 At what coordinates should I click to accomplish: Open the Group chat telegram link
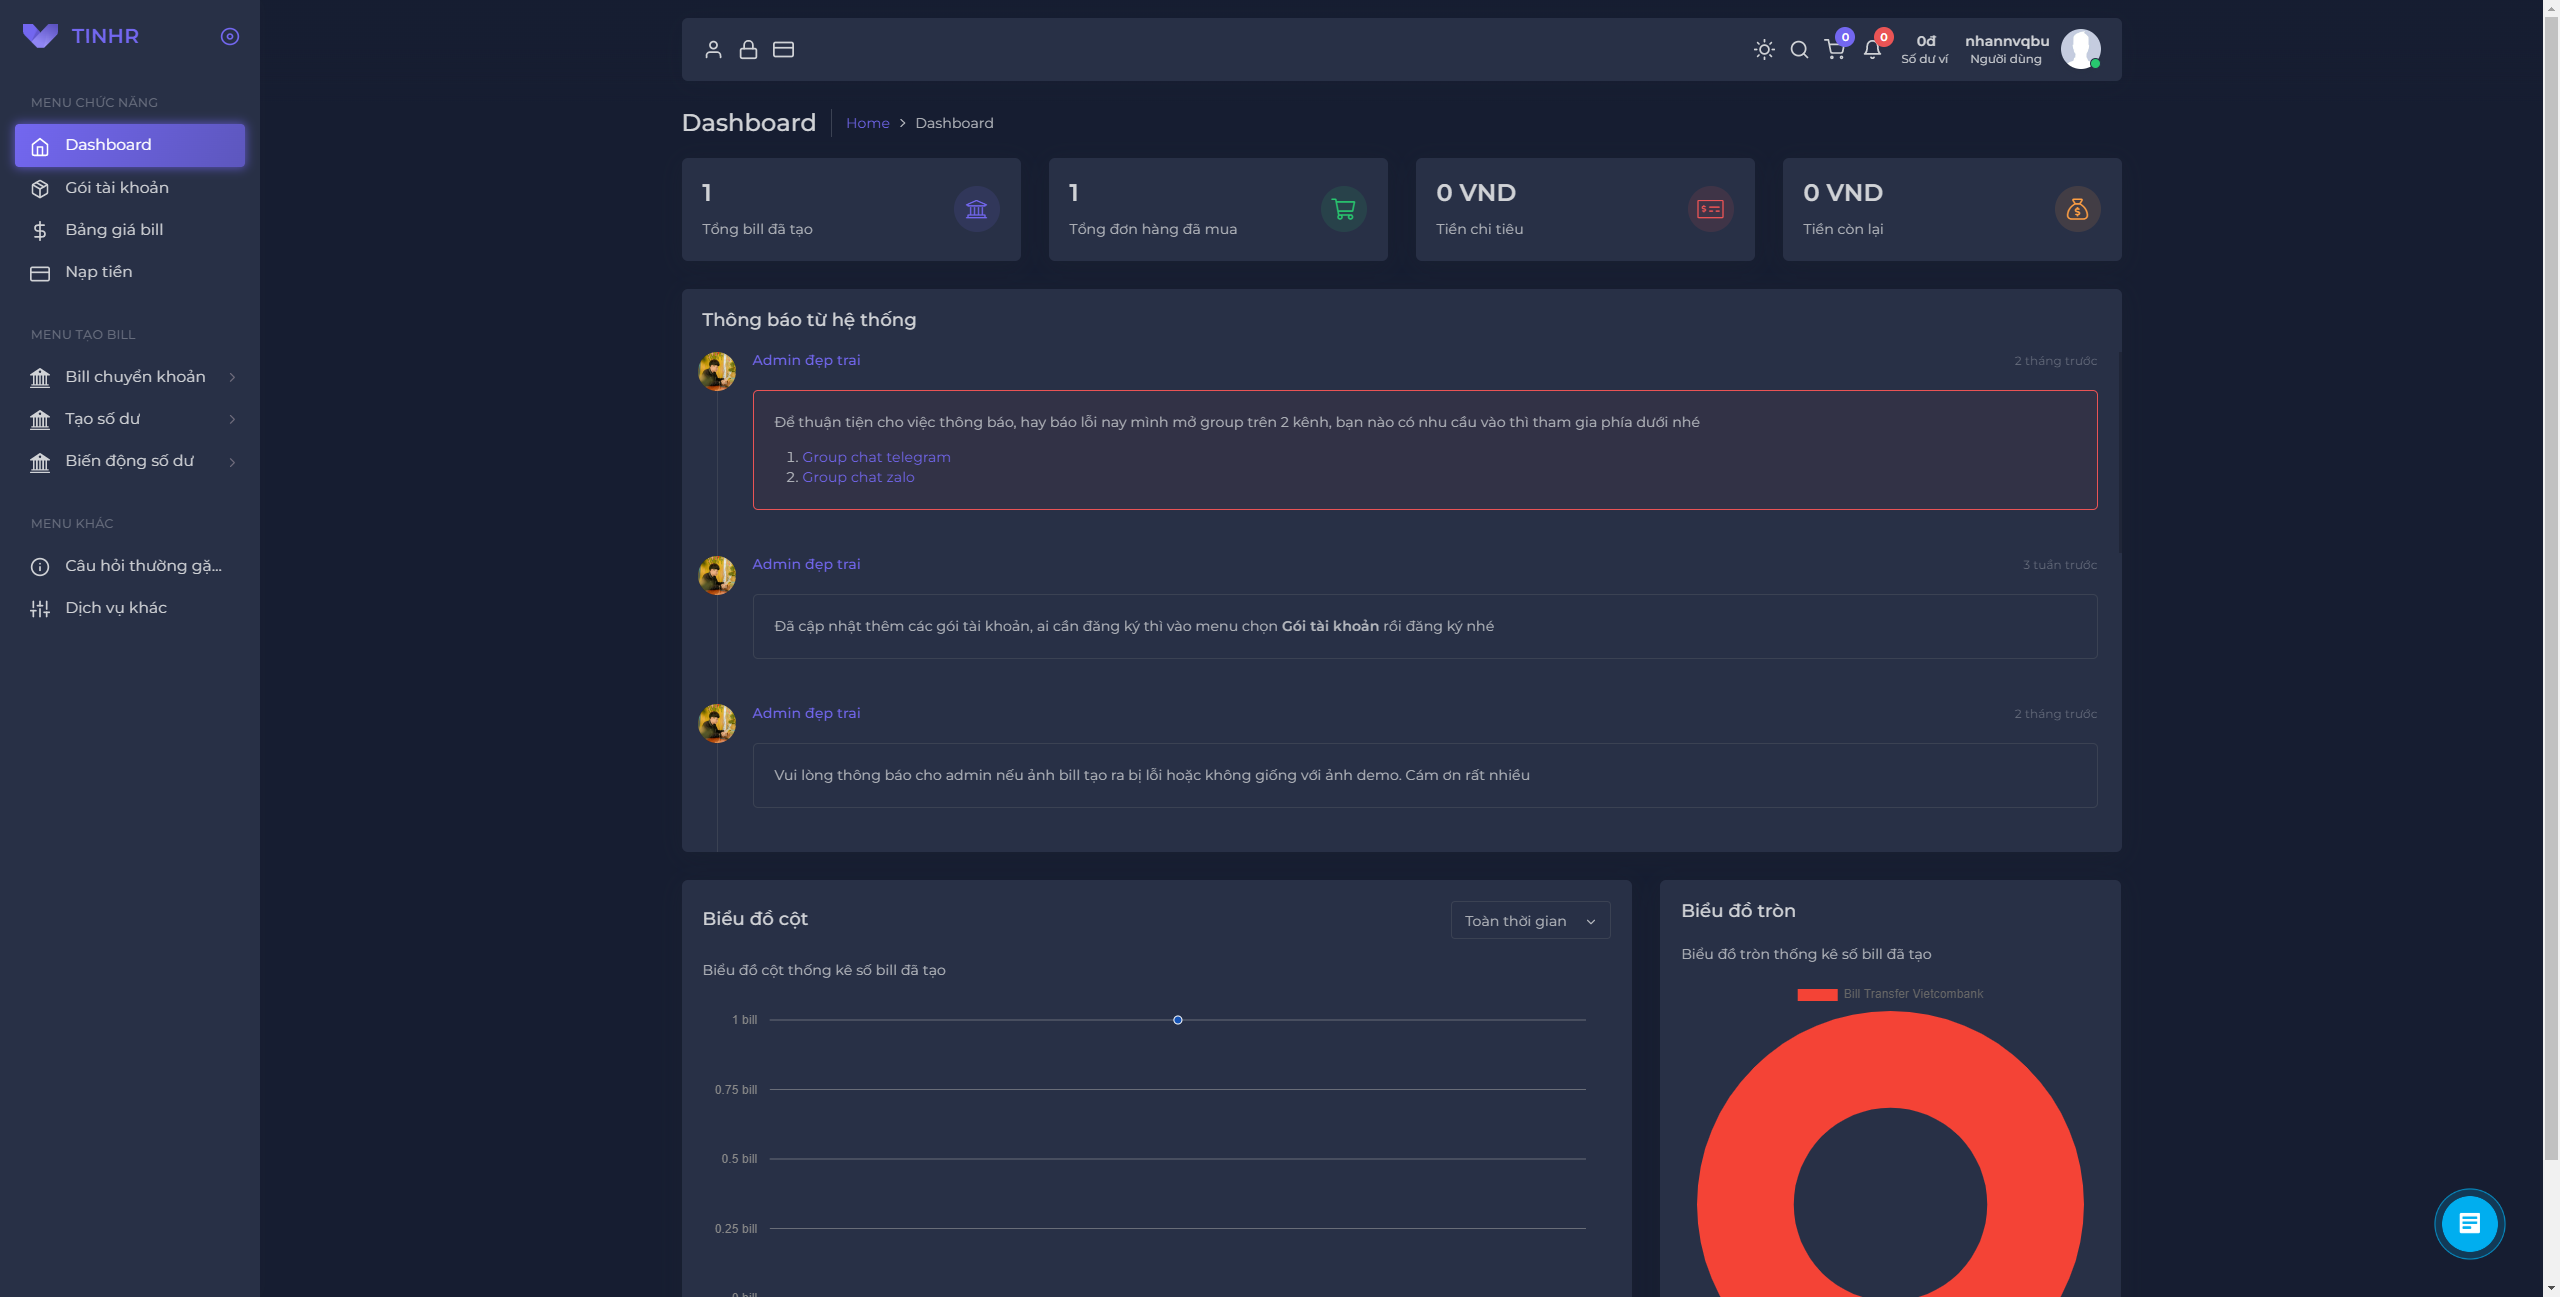(875, 457)
